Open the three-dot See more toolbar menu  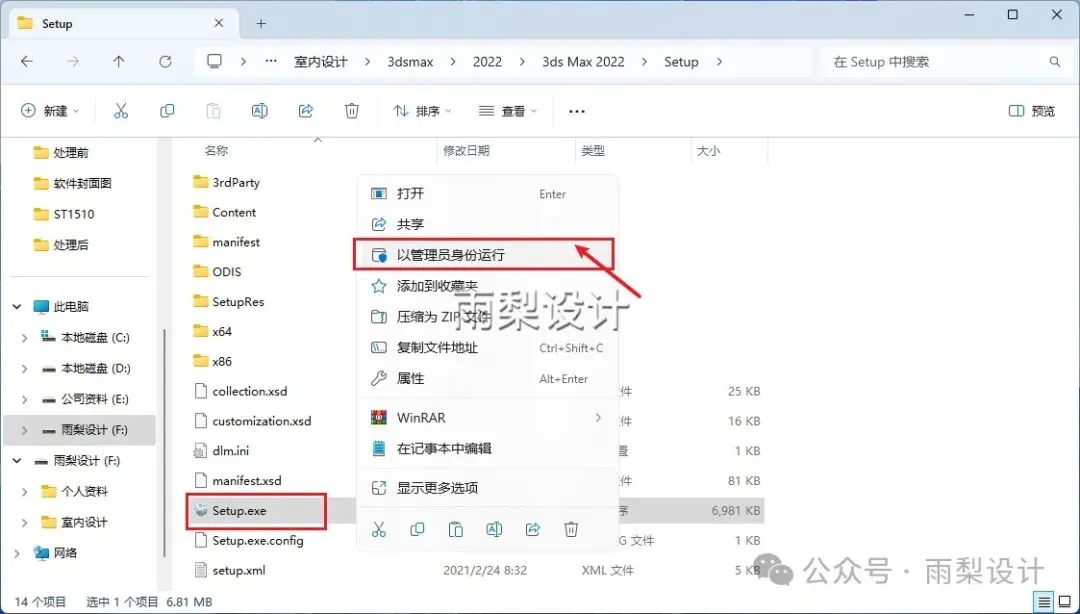point(577,112)
